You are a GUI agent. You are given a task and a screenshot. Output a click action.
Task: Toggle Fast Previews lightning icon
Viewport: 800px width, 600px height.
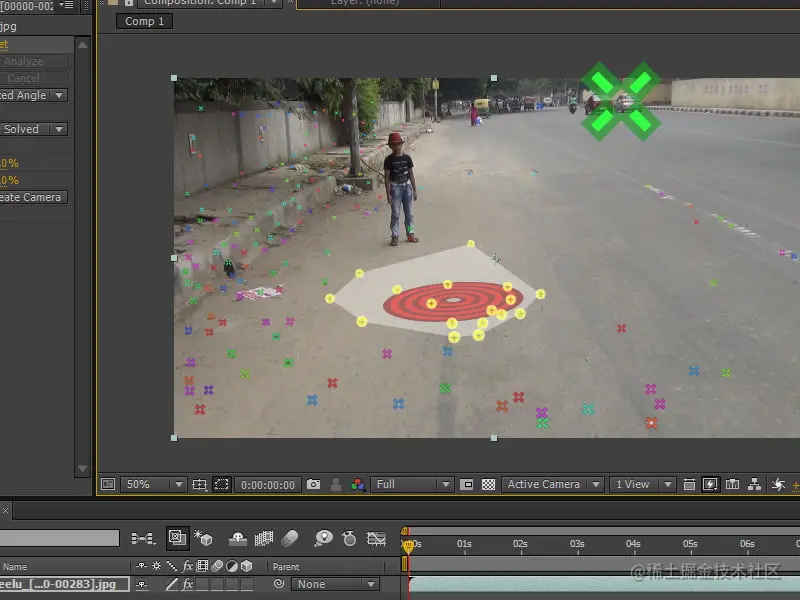[710, 484]
